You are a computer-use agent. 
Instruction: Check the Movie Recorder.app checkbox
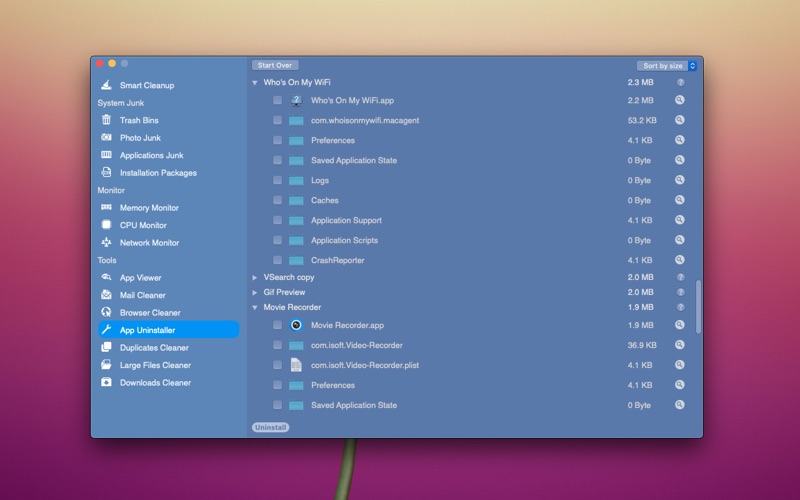[277, 325]
